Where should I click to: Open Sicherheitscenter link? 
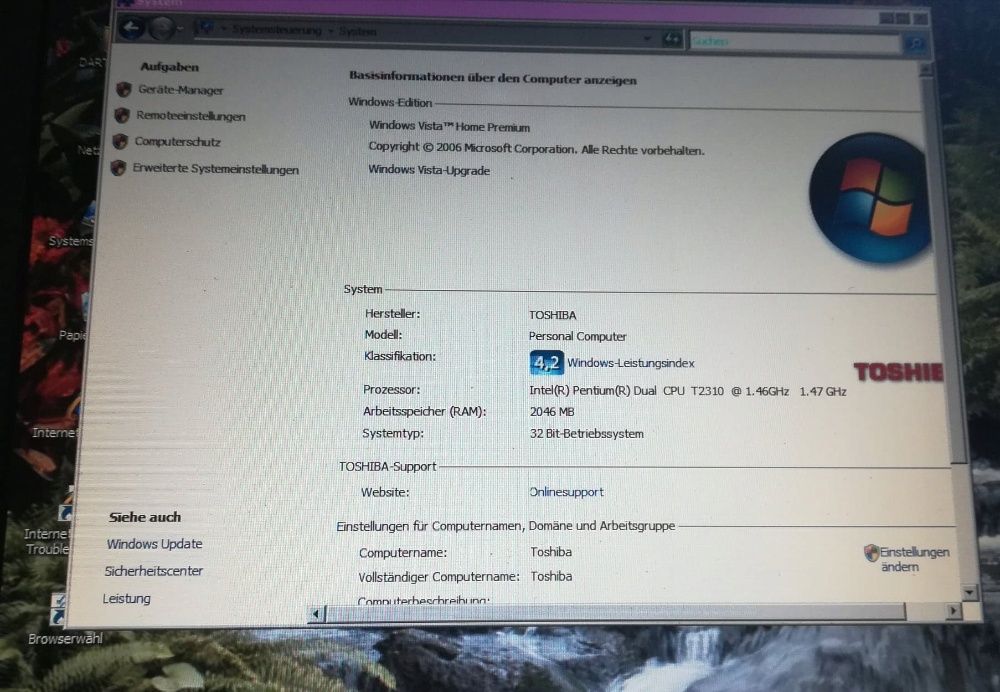click(x=154, y=571)
